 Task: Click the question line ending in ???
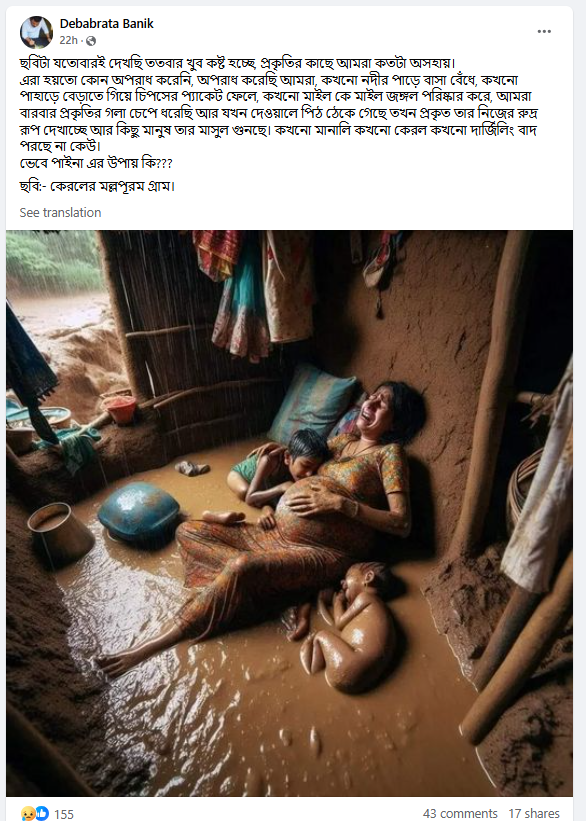click(96, 163)
